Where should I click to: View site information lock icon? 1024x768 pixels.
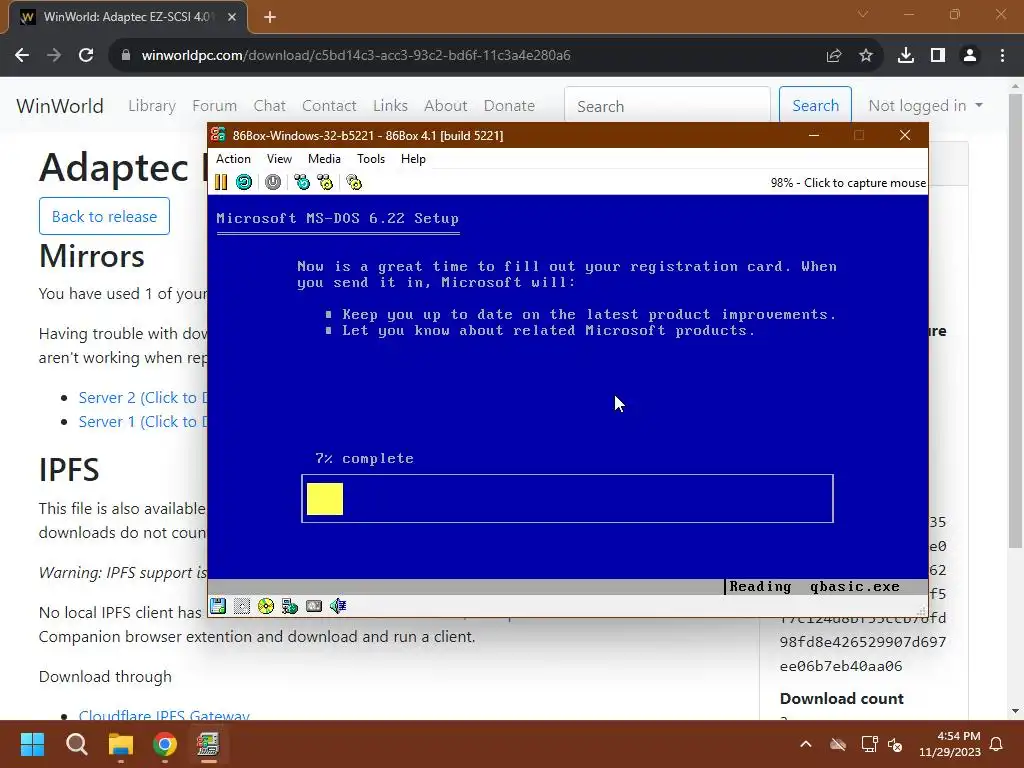click(x=126, y=56)
